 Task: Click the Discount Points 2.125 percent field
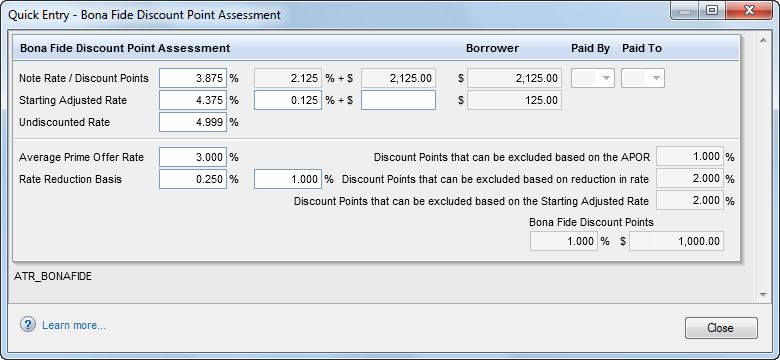pyautogui.click(x=288, y=78)
